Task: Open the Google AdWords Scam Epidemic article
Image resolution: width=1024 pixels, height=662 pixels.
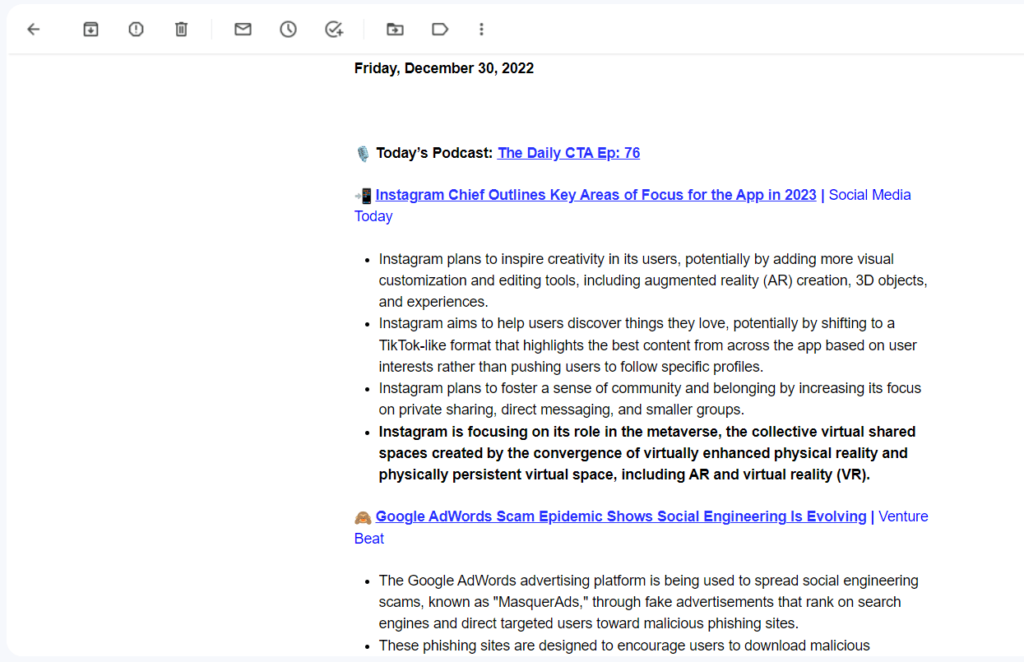Action: (621, 516)
